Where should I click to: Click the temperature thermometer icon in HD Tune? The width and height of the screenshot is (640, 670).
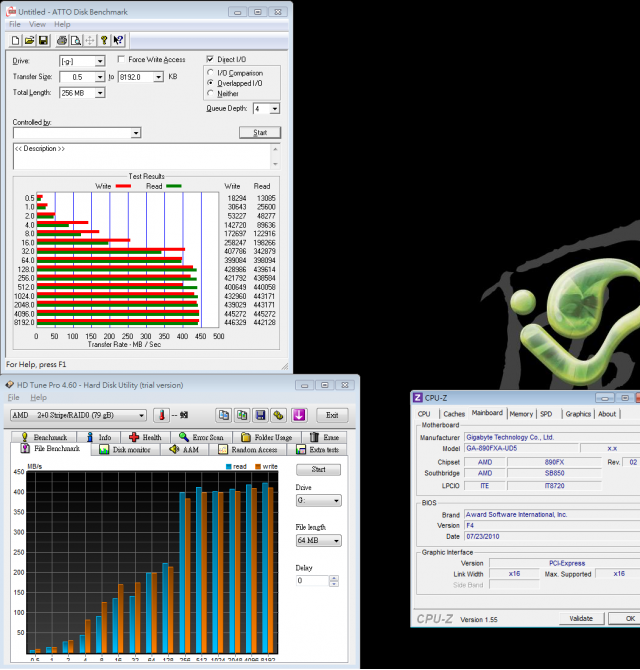click(x=162, y=415)
